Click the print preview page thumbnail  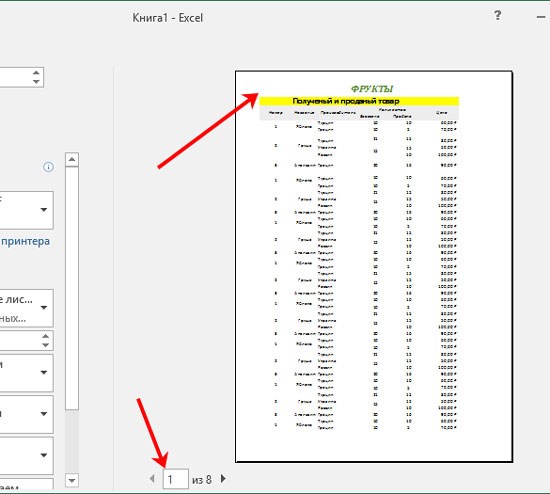click(374, 267)
